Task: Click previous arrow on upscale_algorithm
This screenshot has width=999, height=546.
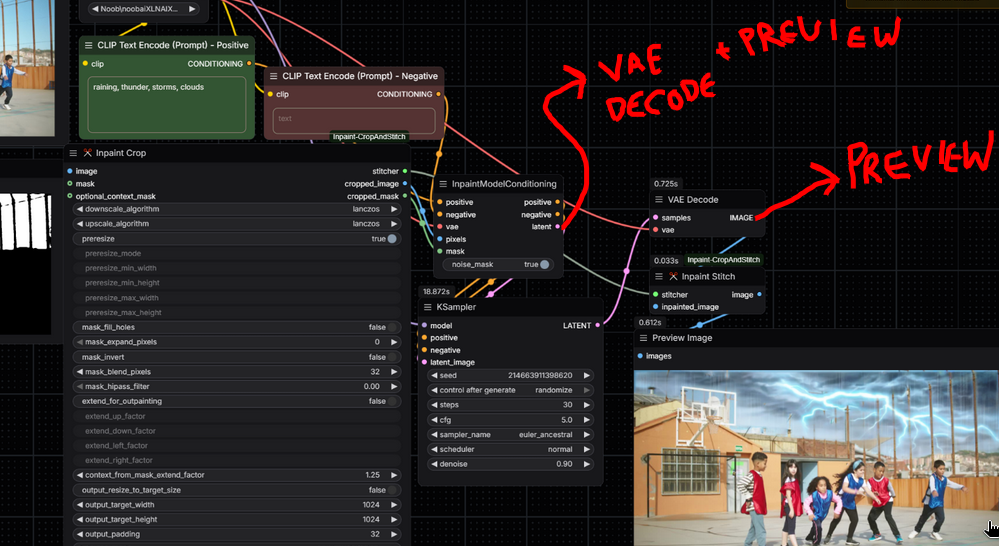Action: 80,224
